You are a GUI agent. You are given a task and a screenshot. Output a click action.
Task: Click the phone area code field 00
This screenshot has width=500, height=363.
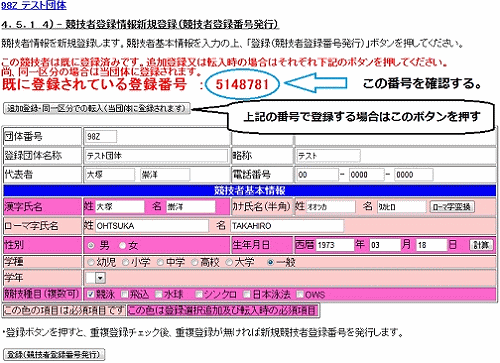point(318,175)
